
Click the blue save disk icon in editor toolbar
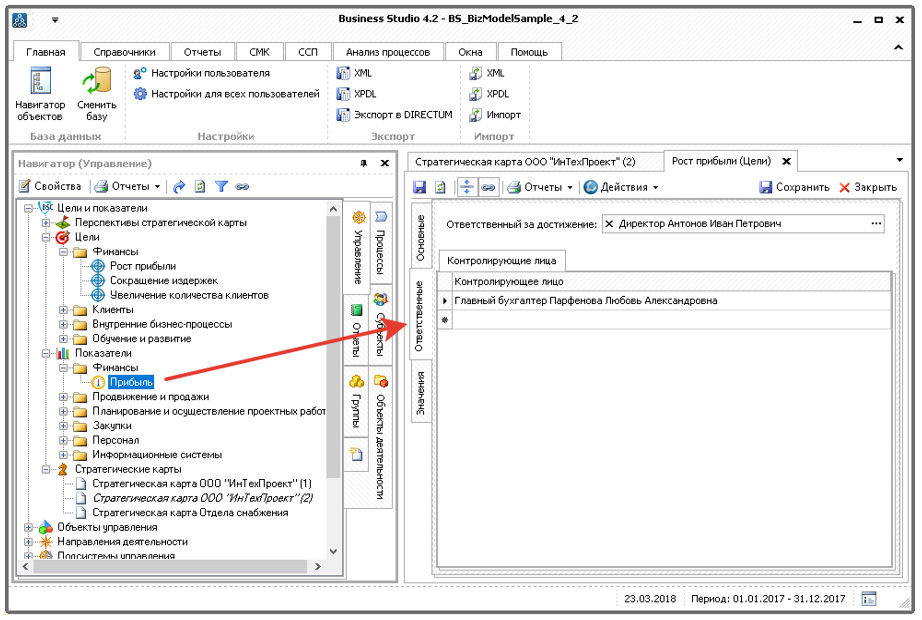coord(420,187)
